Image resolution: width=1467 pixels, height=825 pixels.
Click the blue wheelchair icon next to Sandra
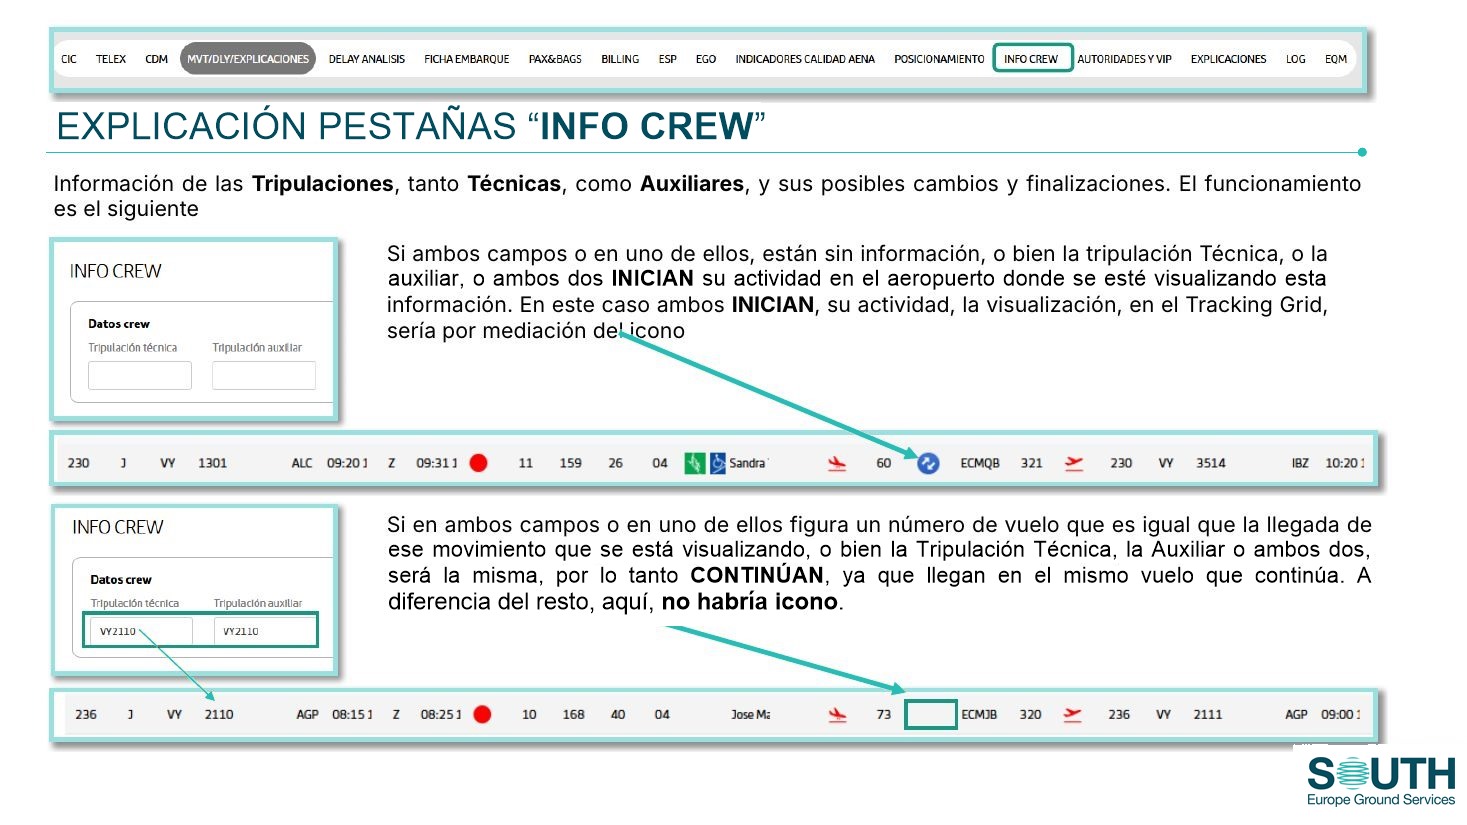coord(718,463)
